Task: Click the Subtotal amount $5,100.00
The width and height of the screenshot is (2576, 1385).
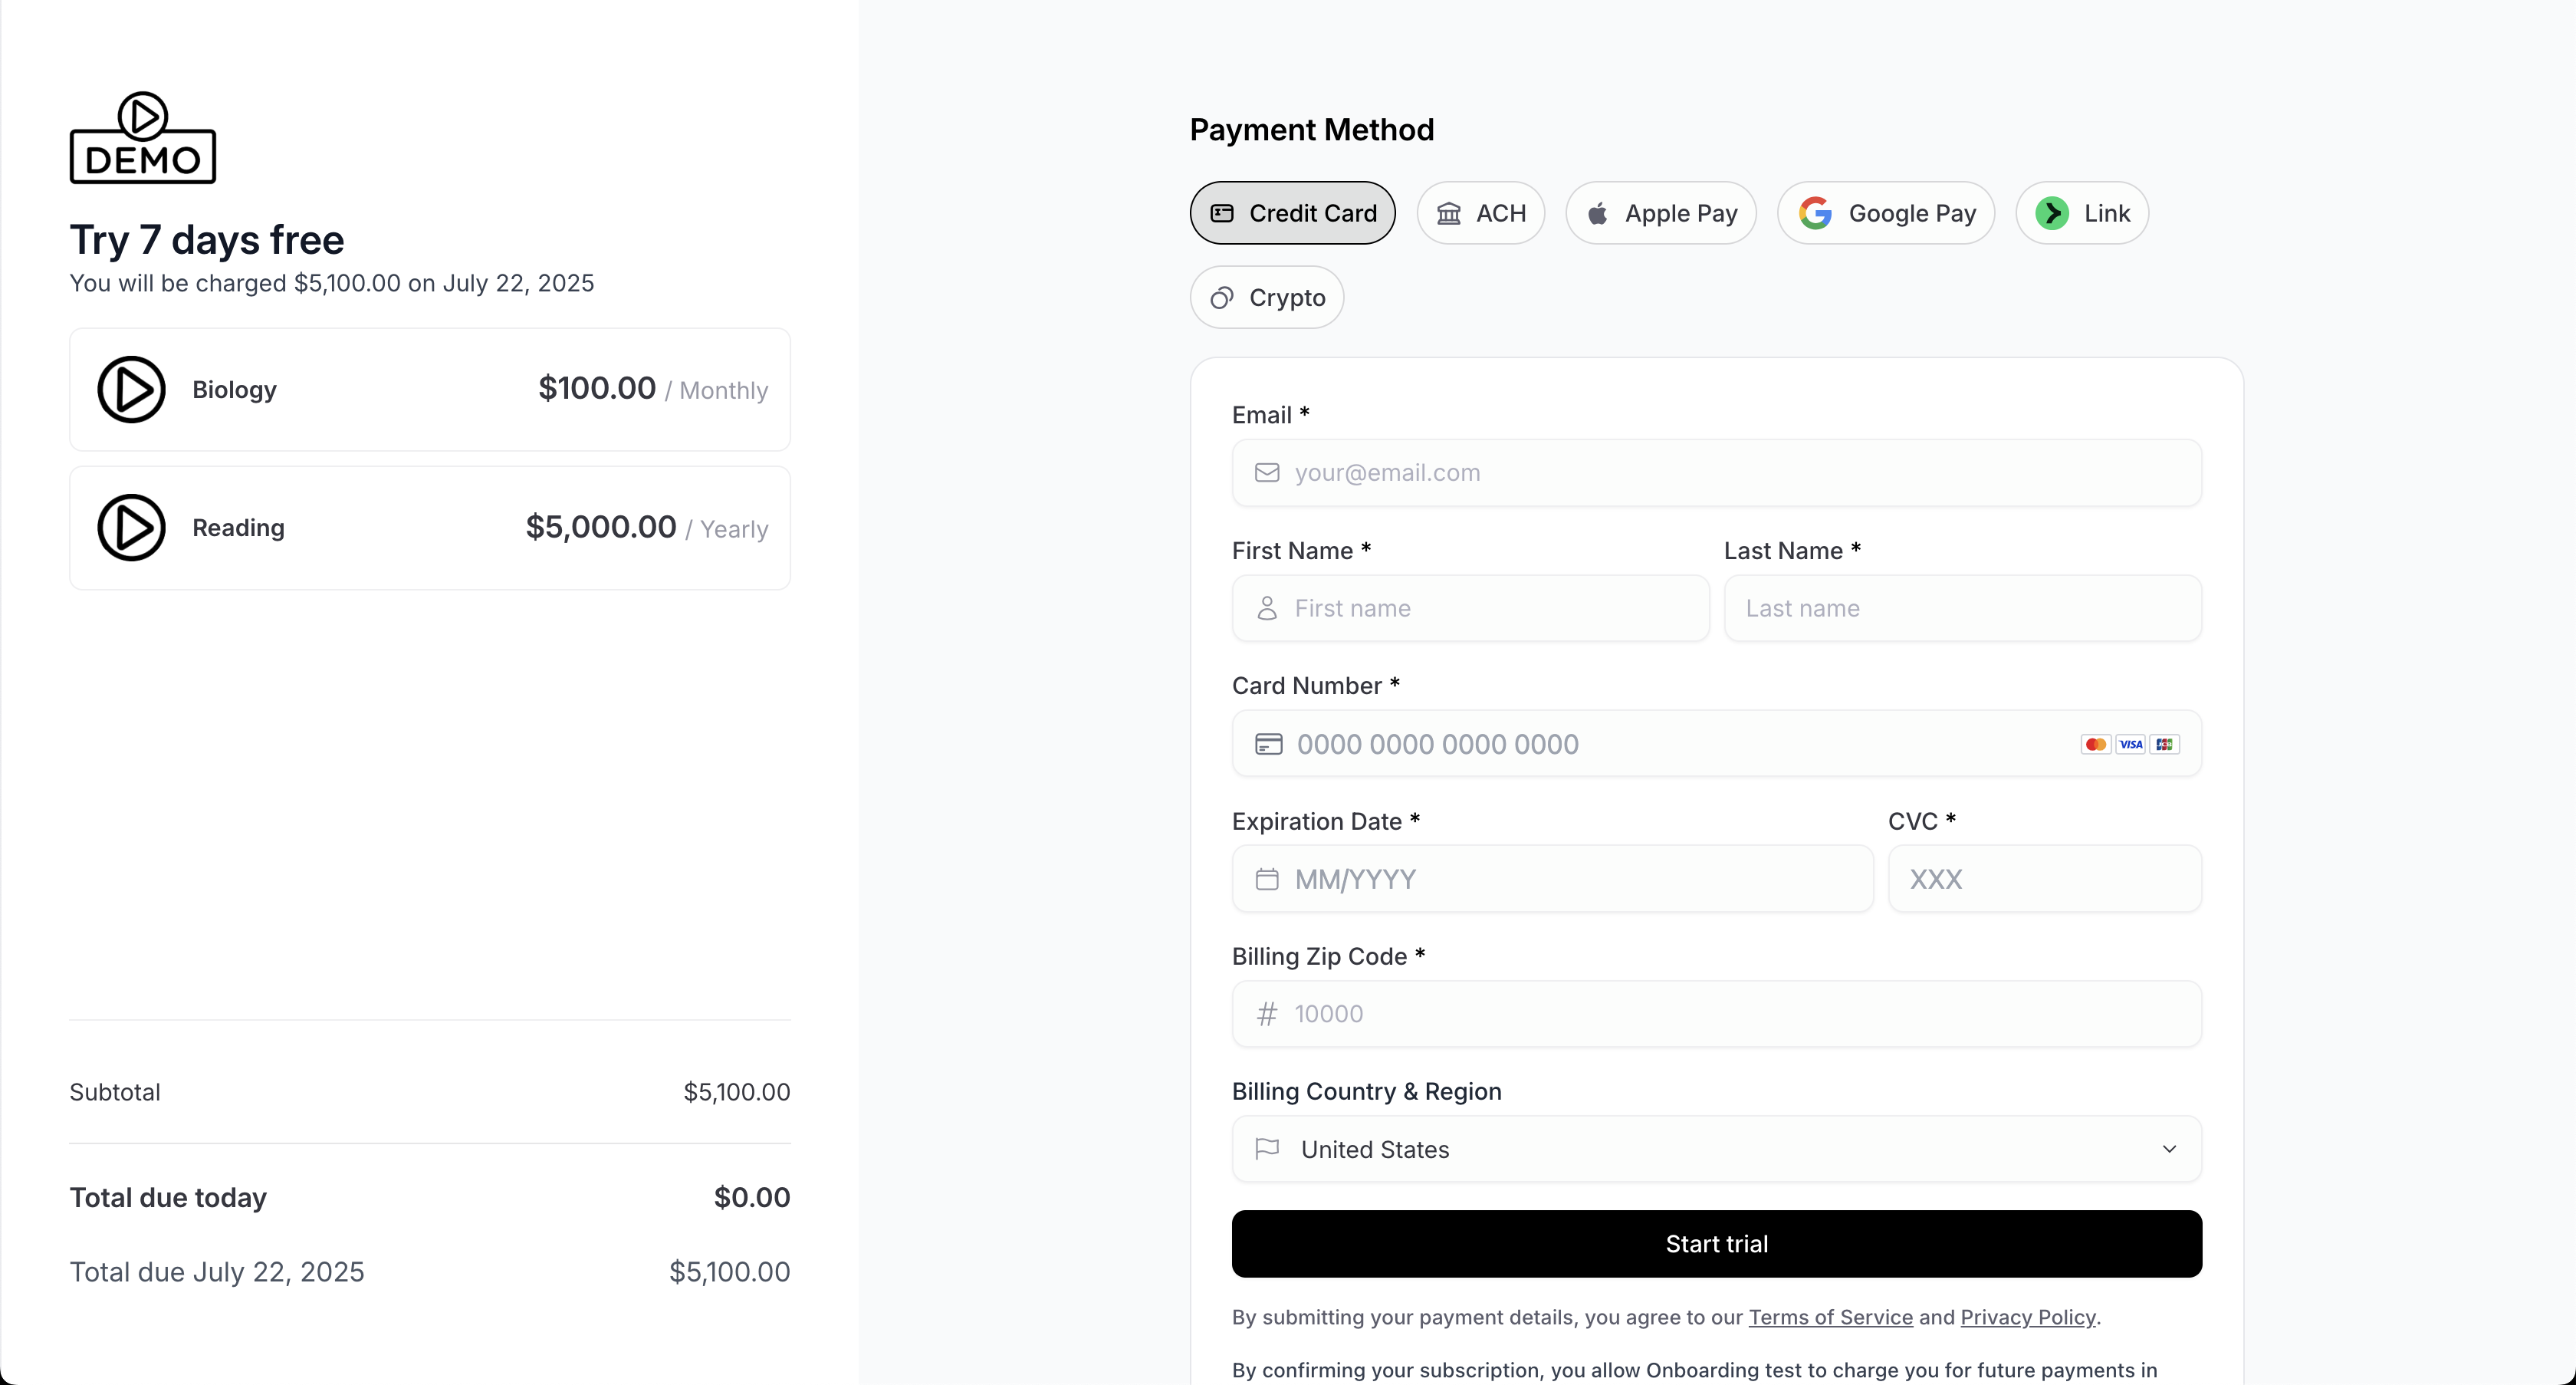Action: point(737,1092)
